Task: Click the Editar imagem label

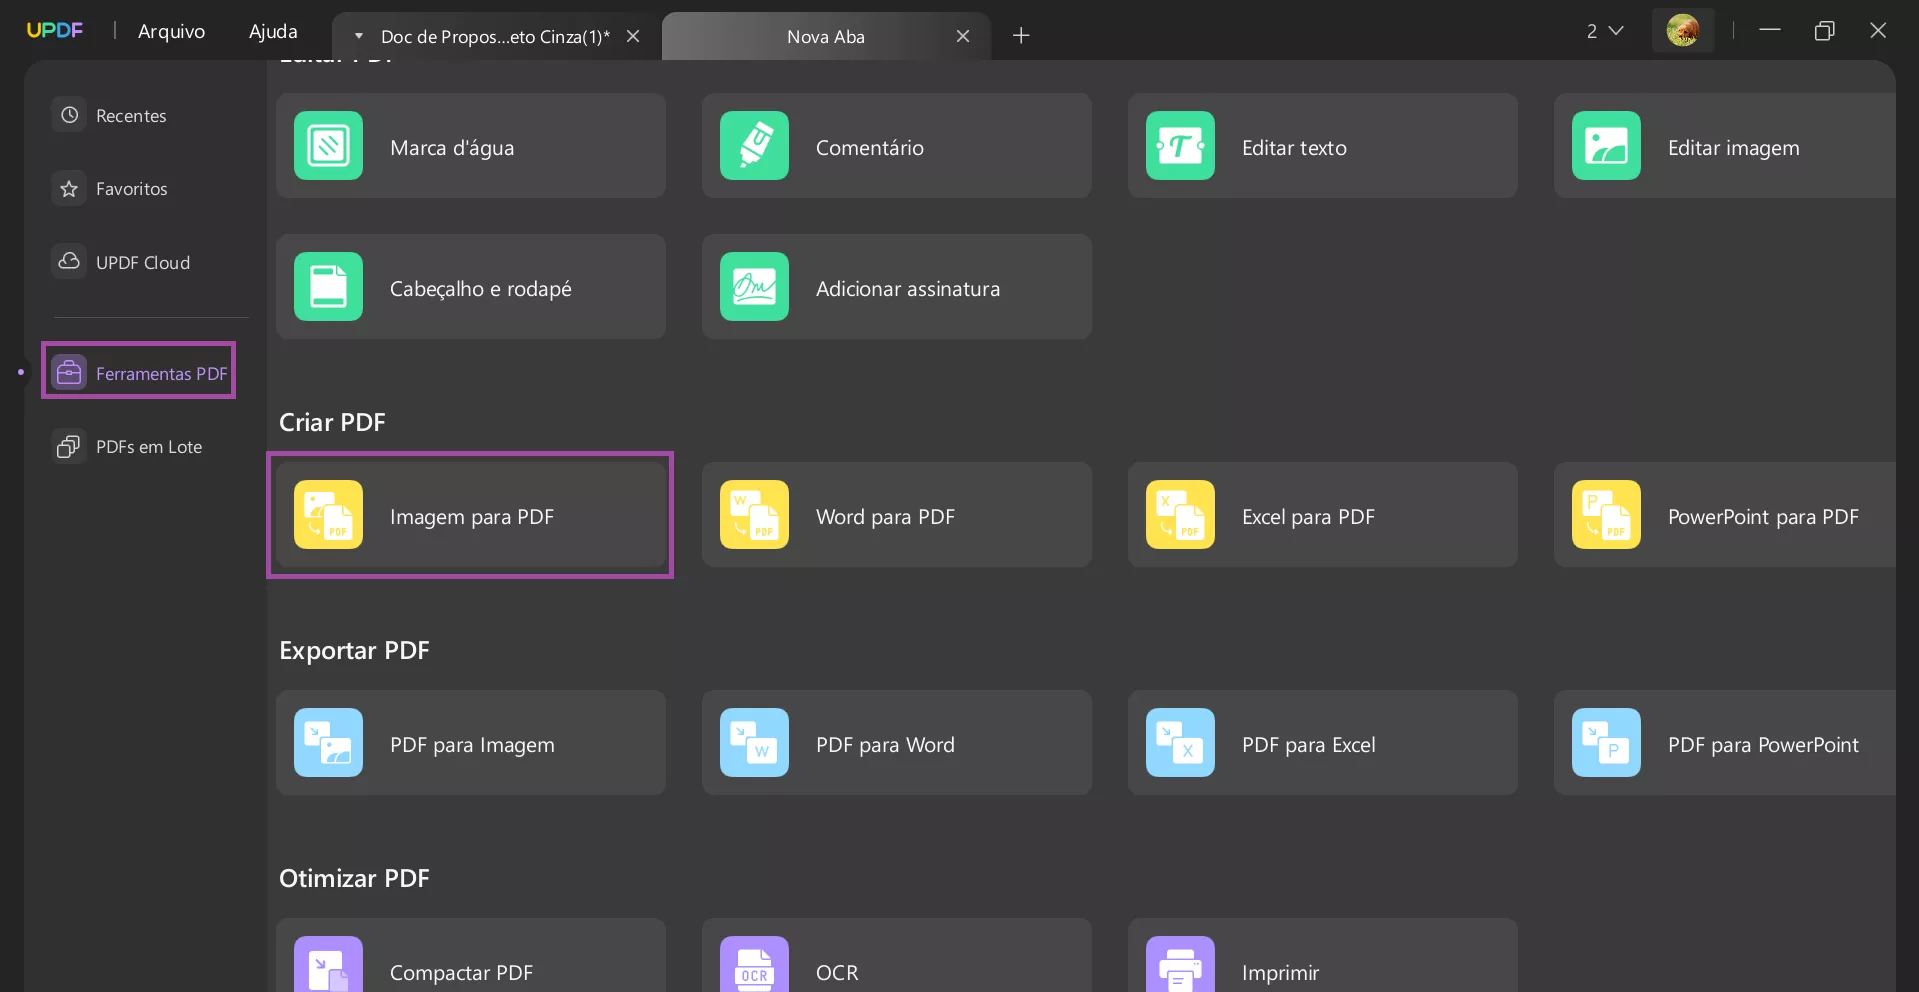Action: 1733,148
